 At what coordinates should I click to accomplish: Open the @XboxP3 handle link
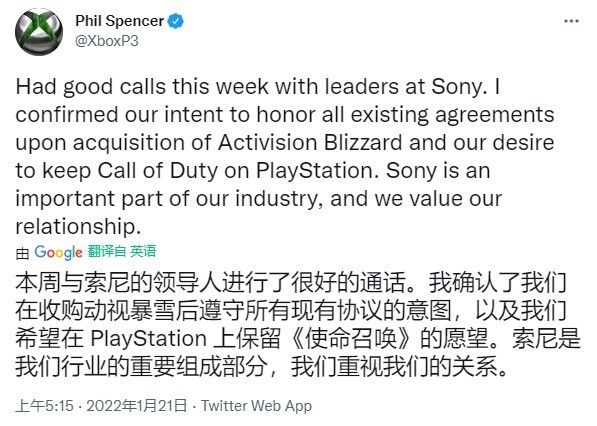pyautogui.click(x=107, y=41)
